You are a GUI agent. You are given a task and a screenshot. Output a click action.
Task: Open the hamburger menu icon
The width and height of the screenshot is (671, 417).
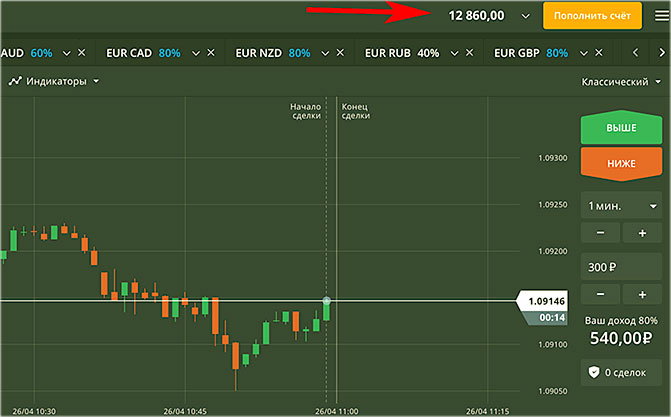[x=659, y=16]
